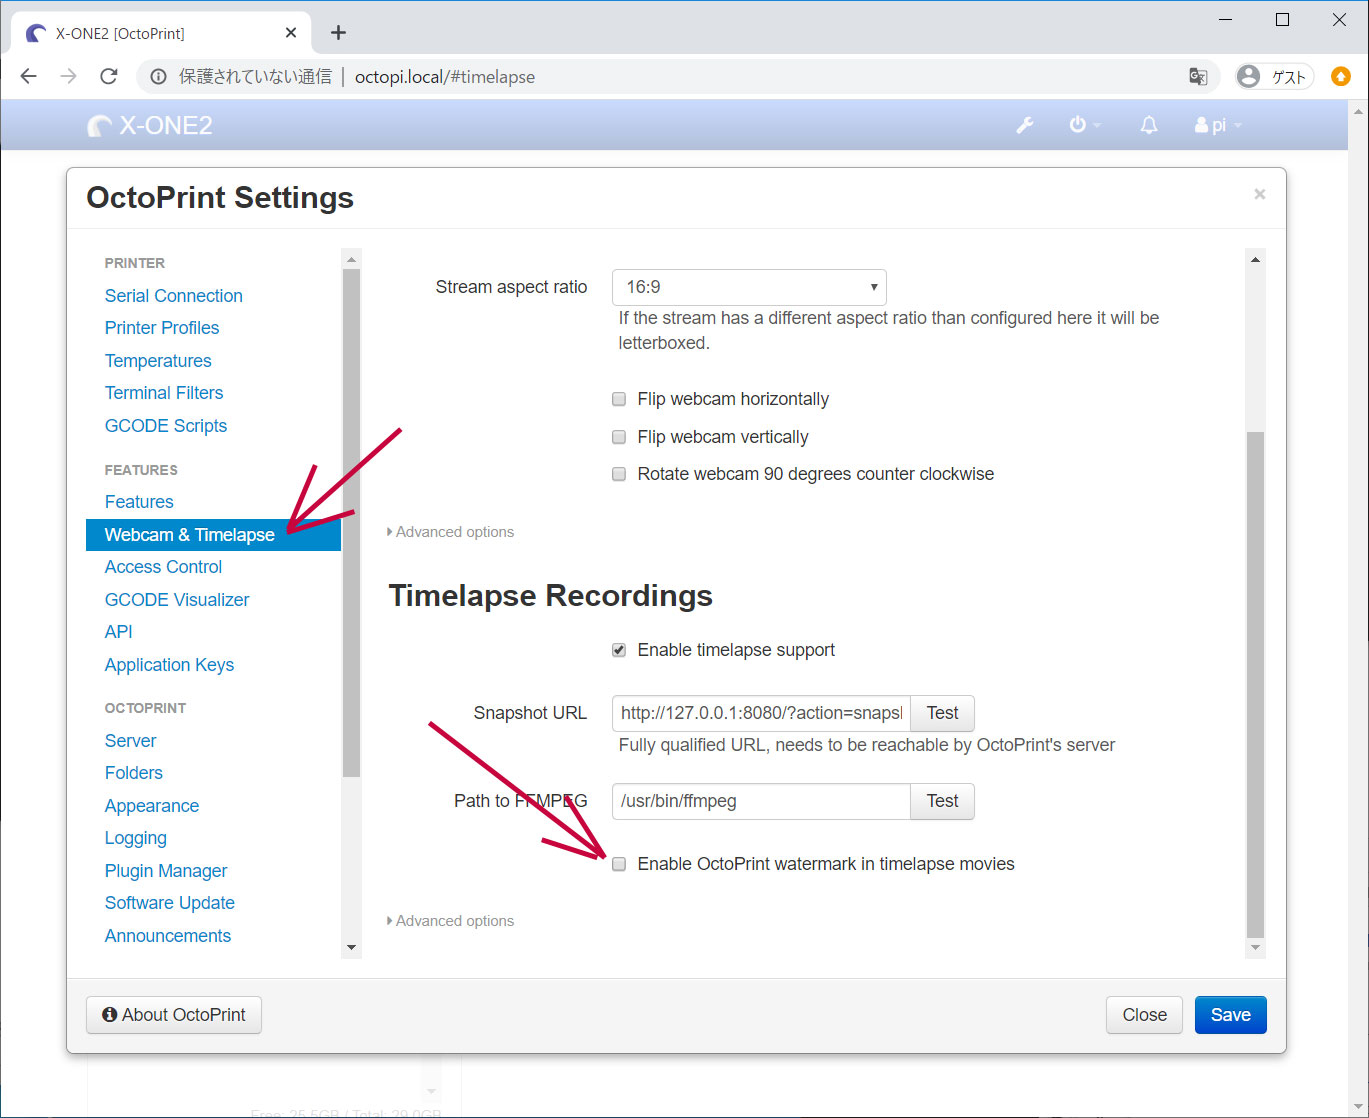The height and width of the screenshot is (1118, 1369).
Task: Test the Path to FFMPEG
Action: click(942, 801)
